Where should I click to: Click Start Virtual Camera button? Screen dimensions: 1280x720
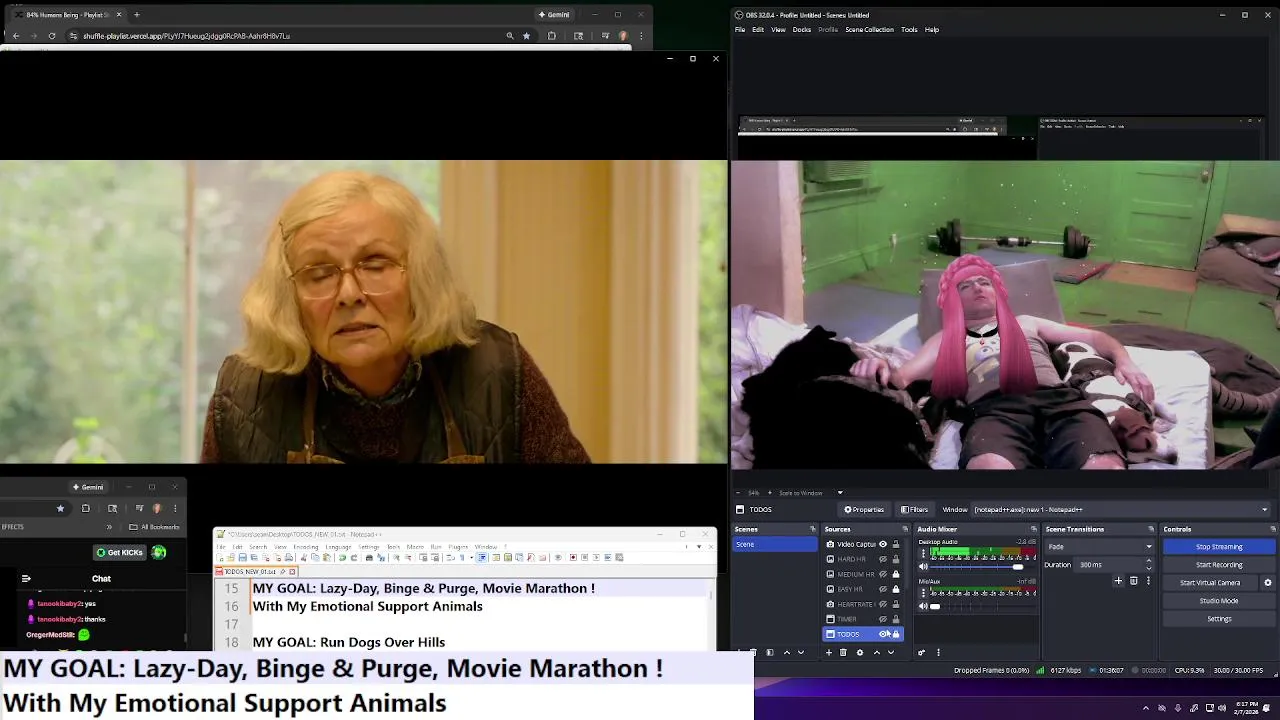(x=1210, y=583)
